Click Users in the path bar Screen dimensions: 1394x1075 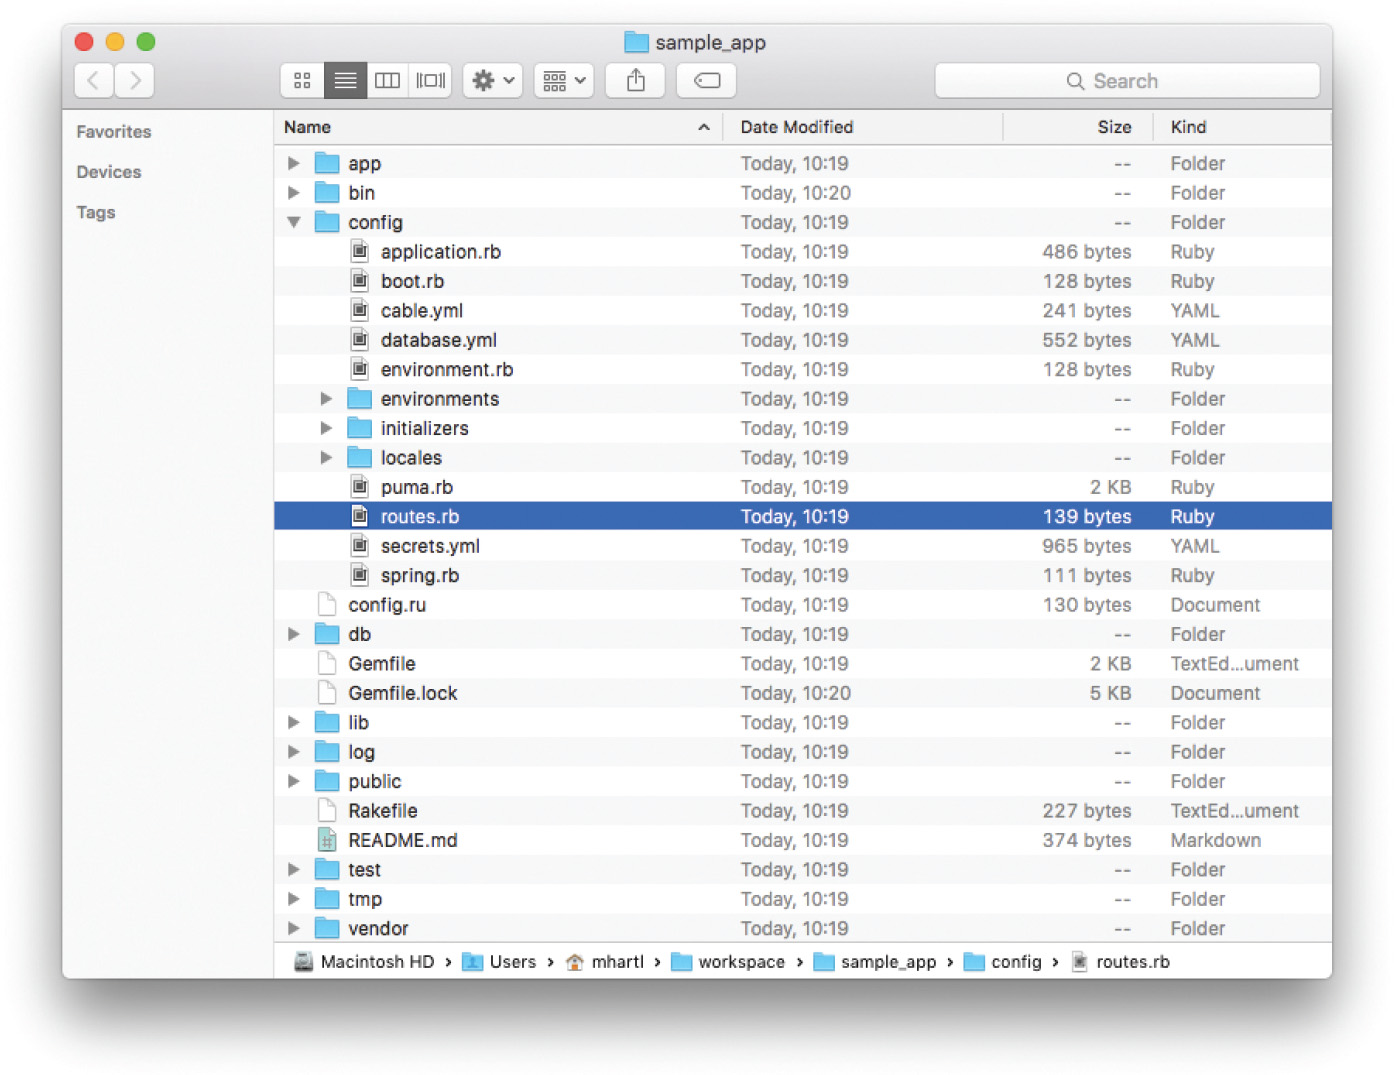(499, 962)
